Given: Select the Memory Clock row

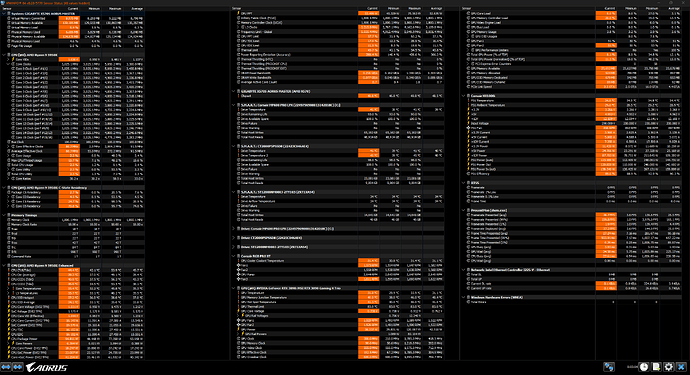Looking at the screenshot, I should click(x=73, y=220).
